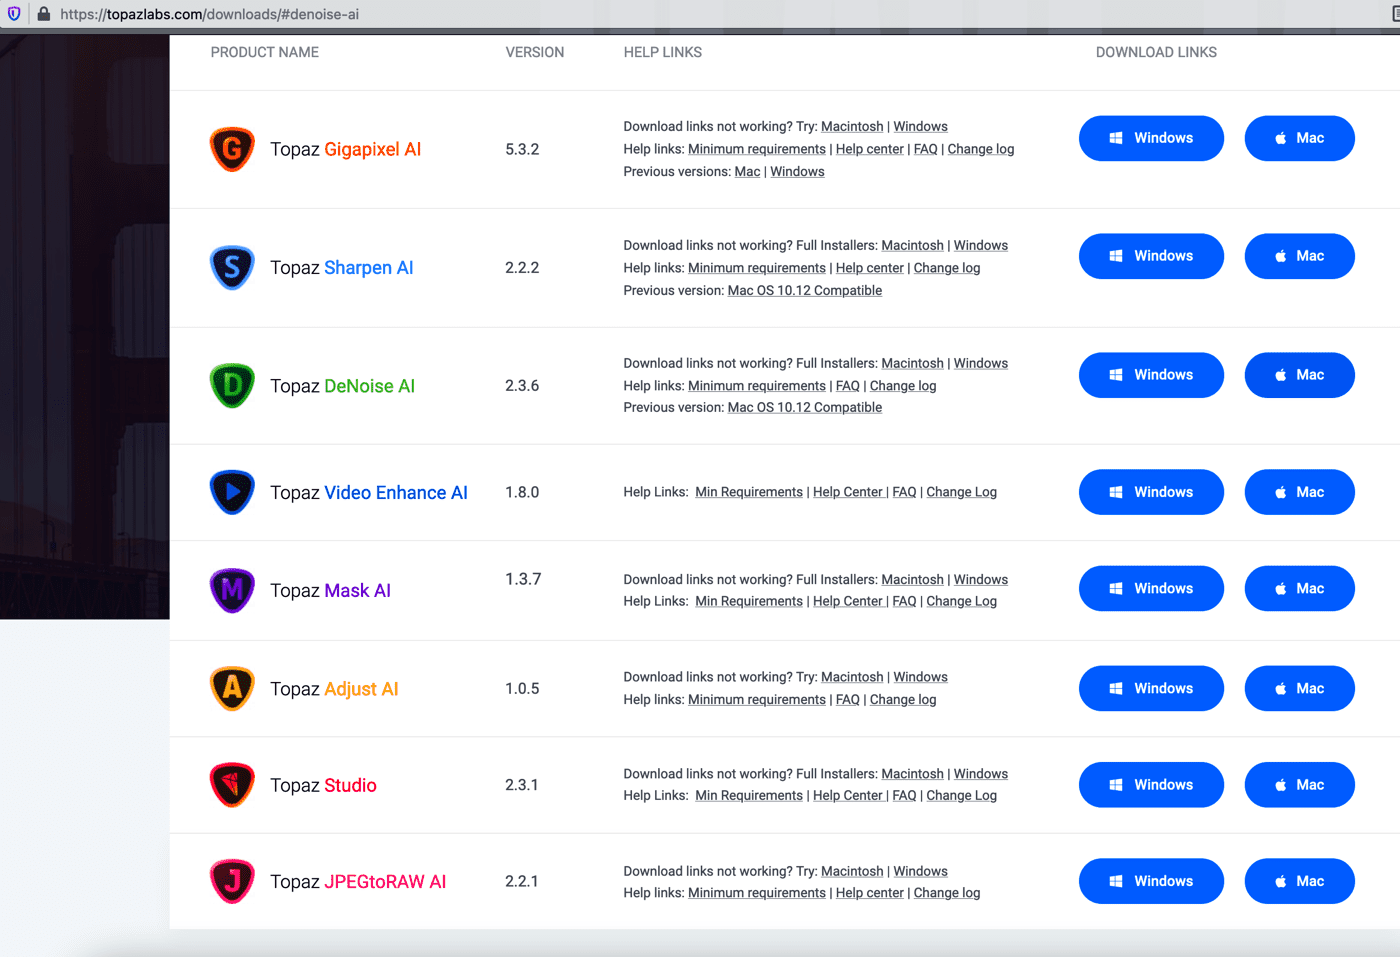The image size is (1400, 957).
Task: Open Sharpen AI full installer Windows link
Action: pos(981,246)
